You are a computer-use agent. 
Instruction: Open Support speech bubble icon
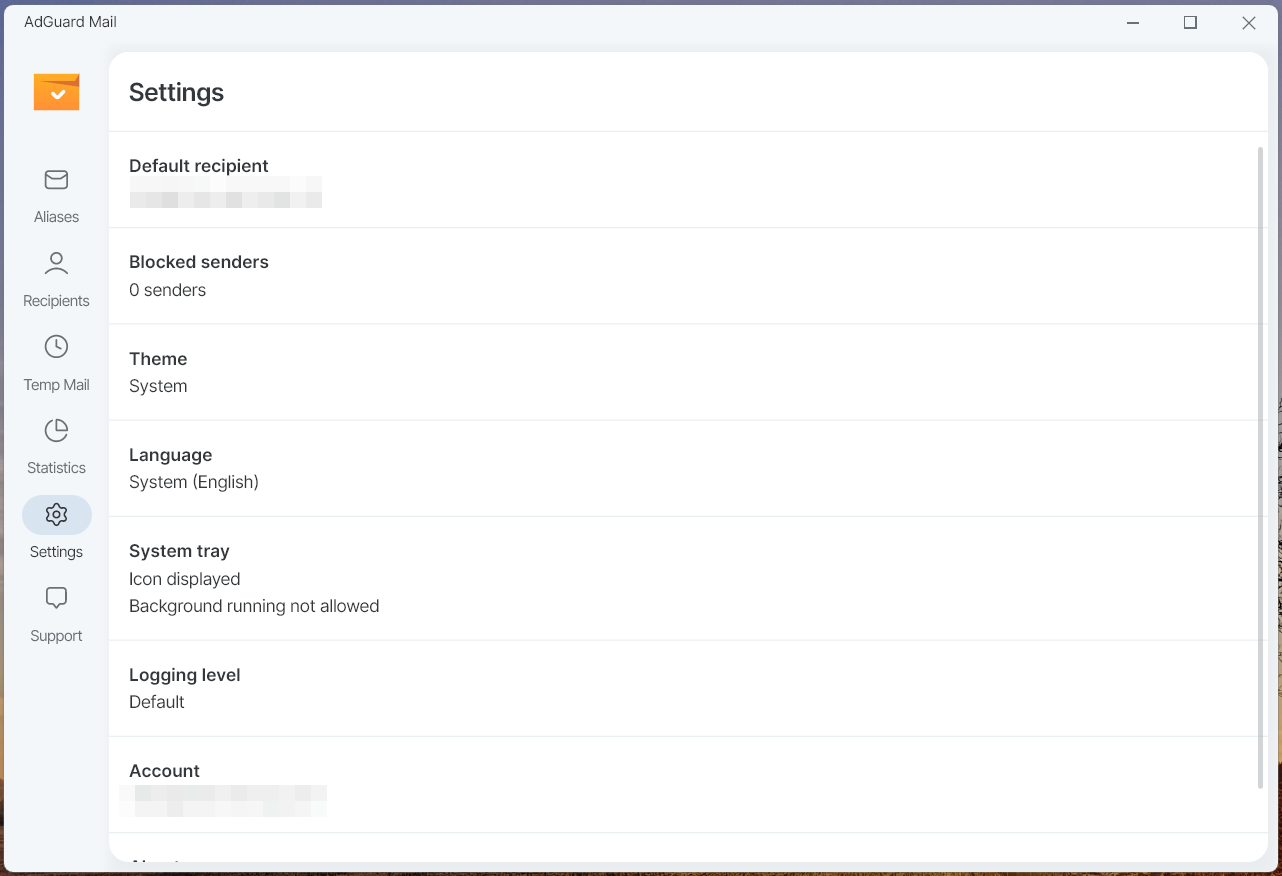(56, 598)
